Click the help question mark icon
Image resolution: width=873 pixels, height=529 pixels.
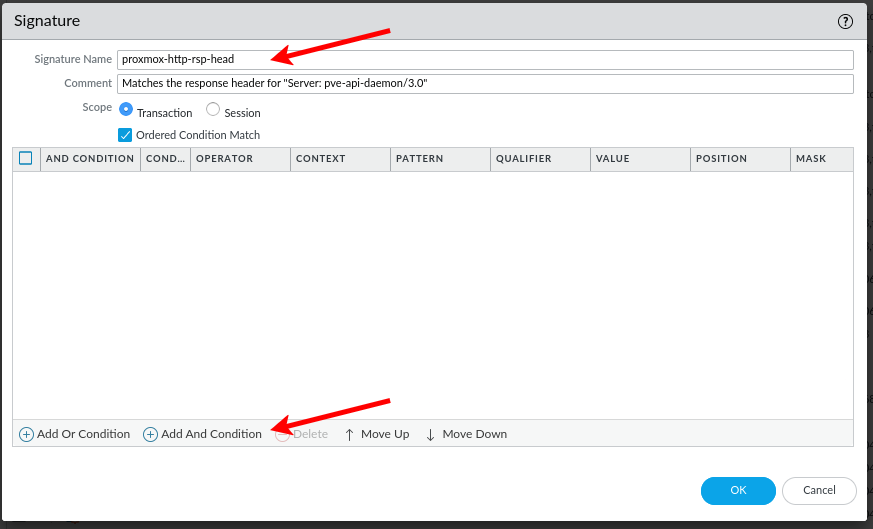pos(845,20)
